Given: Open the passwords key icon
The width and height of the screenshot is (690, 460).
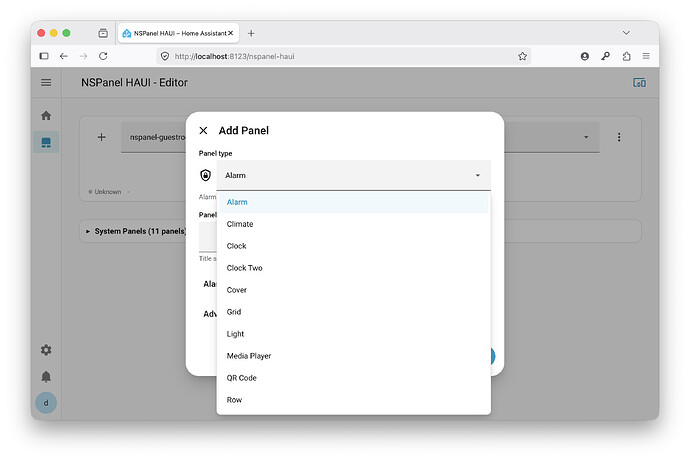Looking at the screenshot, I should point(606,56).
